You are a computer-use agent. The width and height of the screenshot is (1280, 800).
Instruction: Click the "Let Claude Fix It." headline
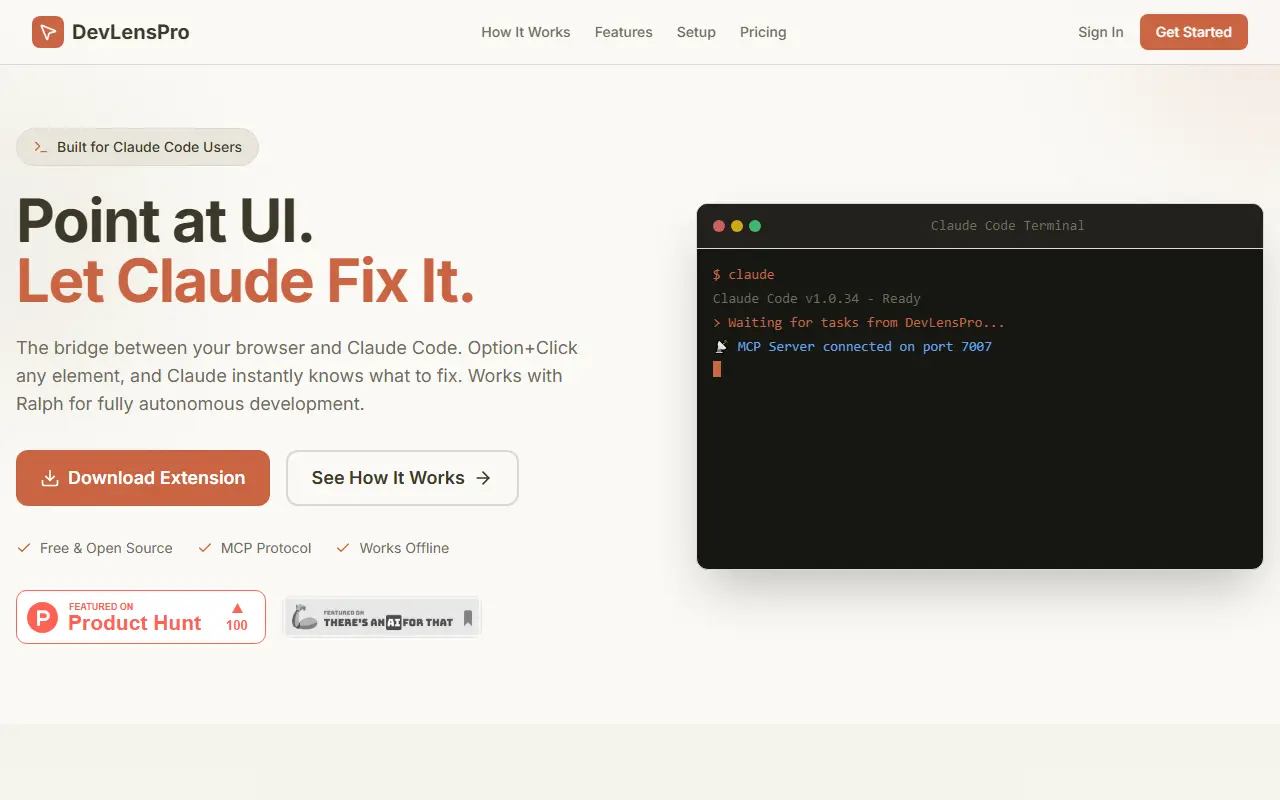coord(246,281)
